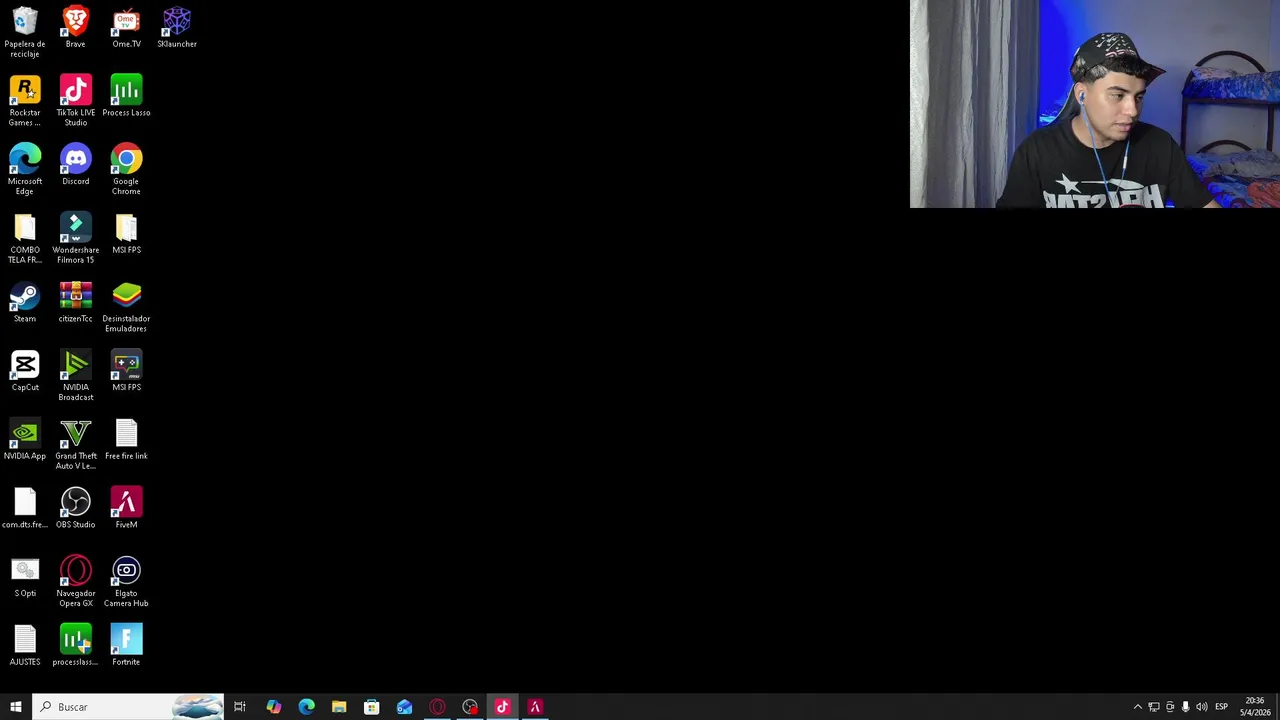
Task: Select the Microsoft Edge desktop shortcut
Action: click(25, 170)
